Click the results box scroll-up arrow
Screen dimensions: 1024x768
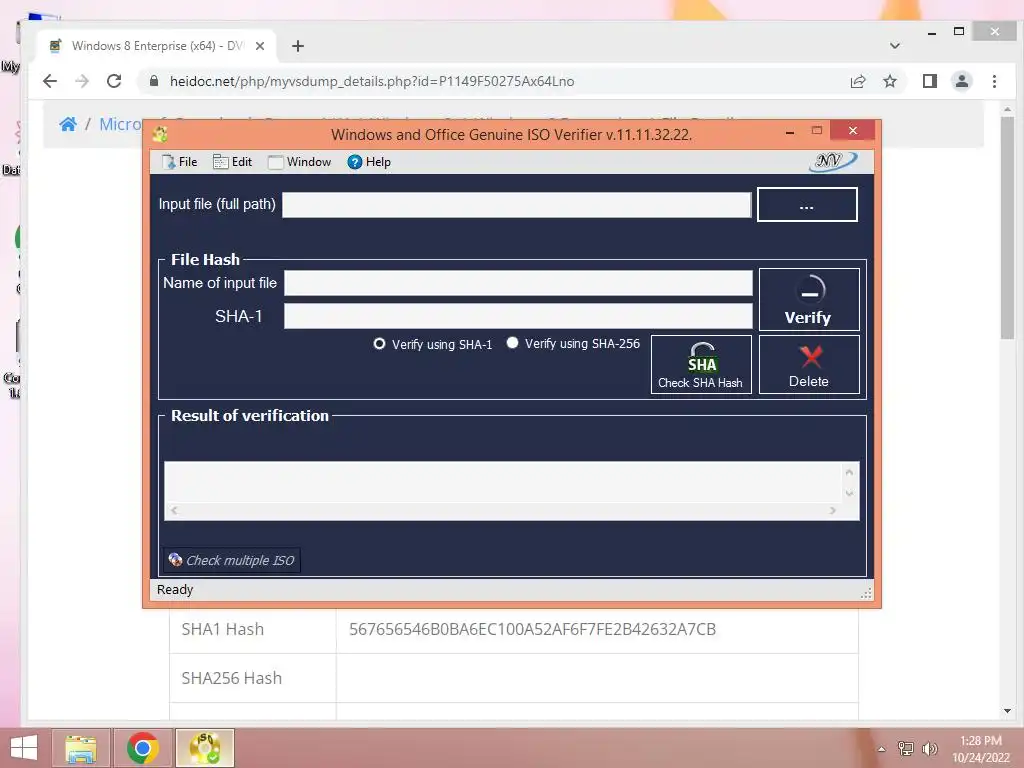point(849,472)
